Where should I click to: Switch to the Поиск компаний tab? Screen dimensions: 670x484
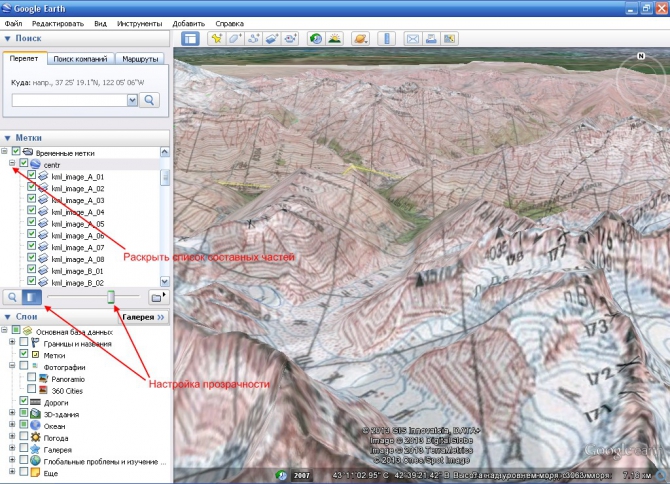tap(80, 59)
